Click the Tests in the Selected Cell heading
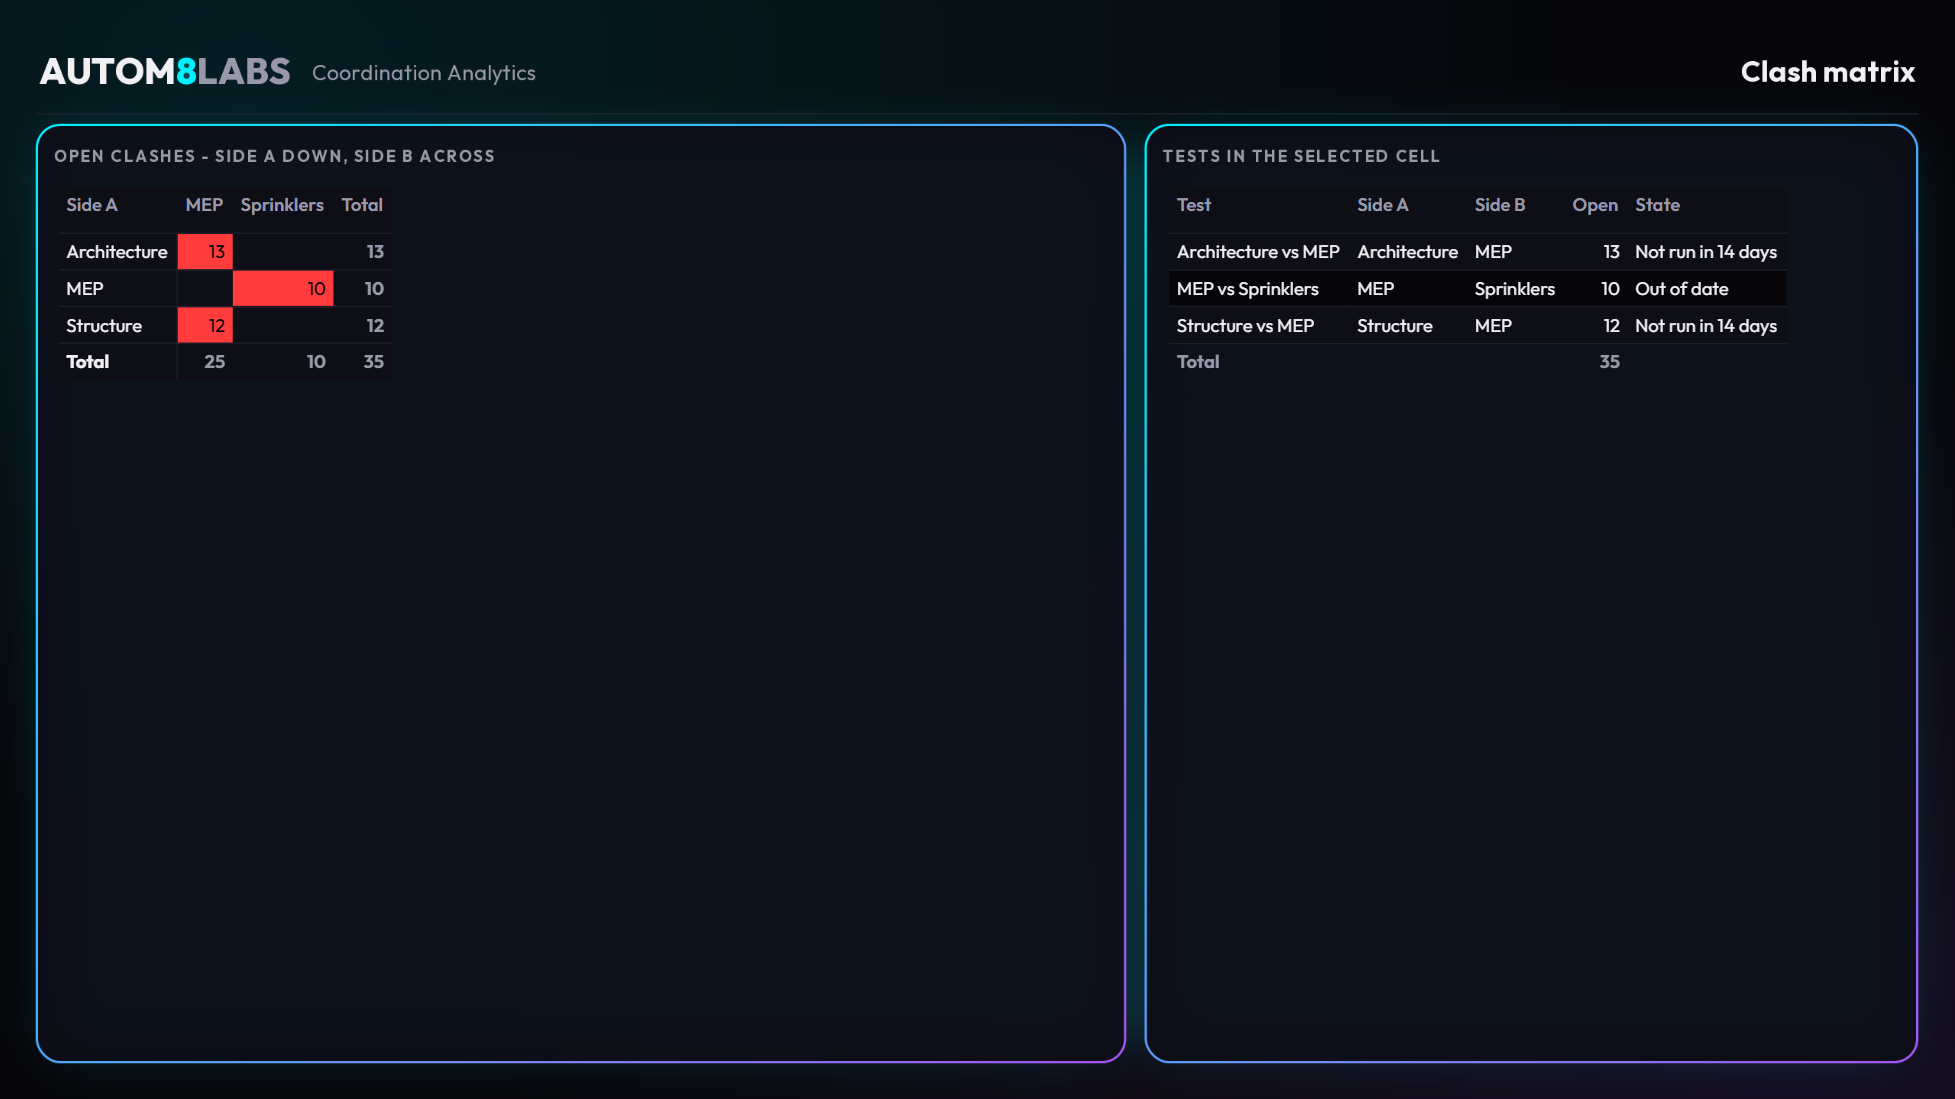This screenshot has height=1099, width=1955. [x=1301, y=156]
